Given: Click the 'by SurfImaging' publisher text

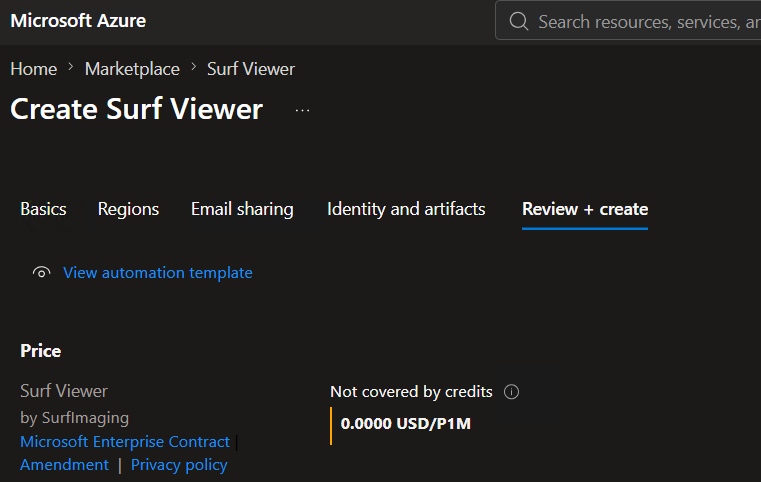Looking at the screenshot, I should (75, 418).
